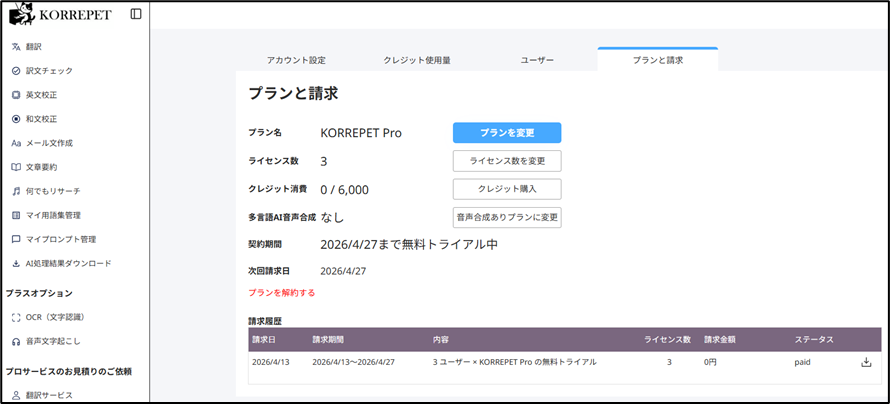Open 訳文チェック from the sidebar
Viewport: 890px width, 404px height.
coord(48,71)
